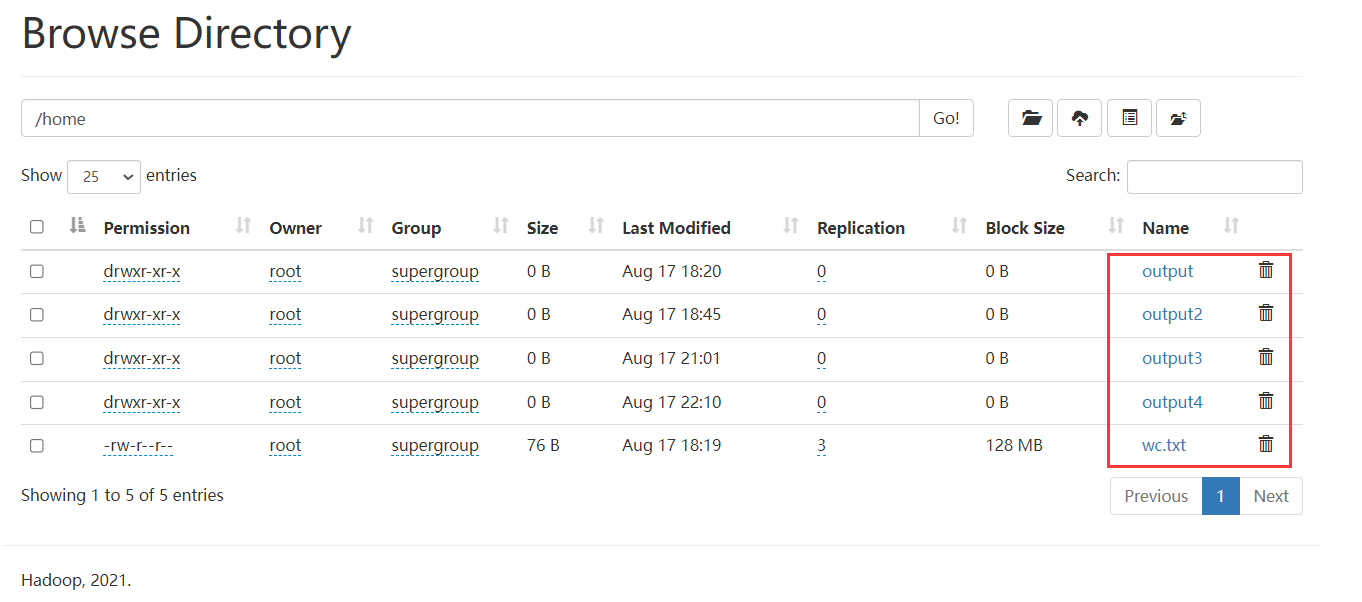Viewport: 1362px width, 602px height.
Task: Click the Aug 17 18:45 modified date
Action: tap(671, 314)
